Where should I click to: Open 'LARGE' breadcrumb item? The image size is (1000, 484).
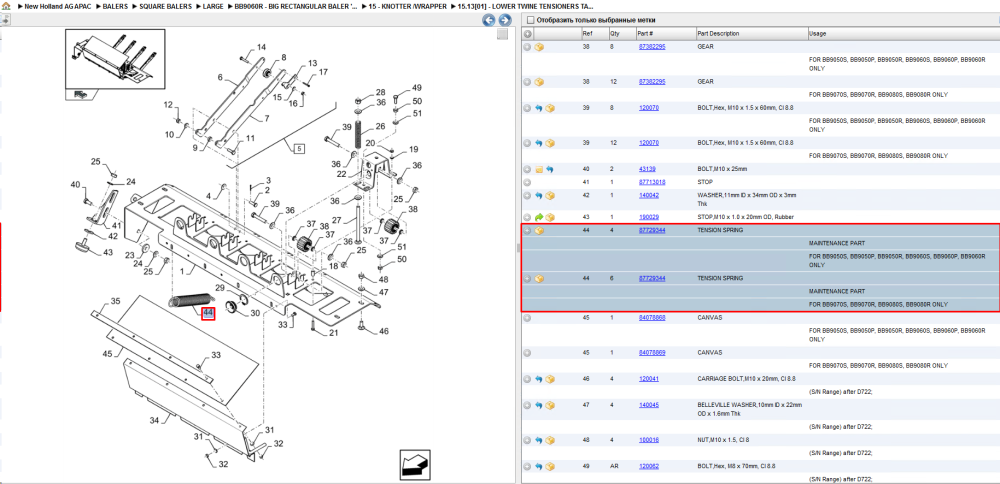point(212,6)
